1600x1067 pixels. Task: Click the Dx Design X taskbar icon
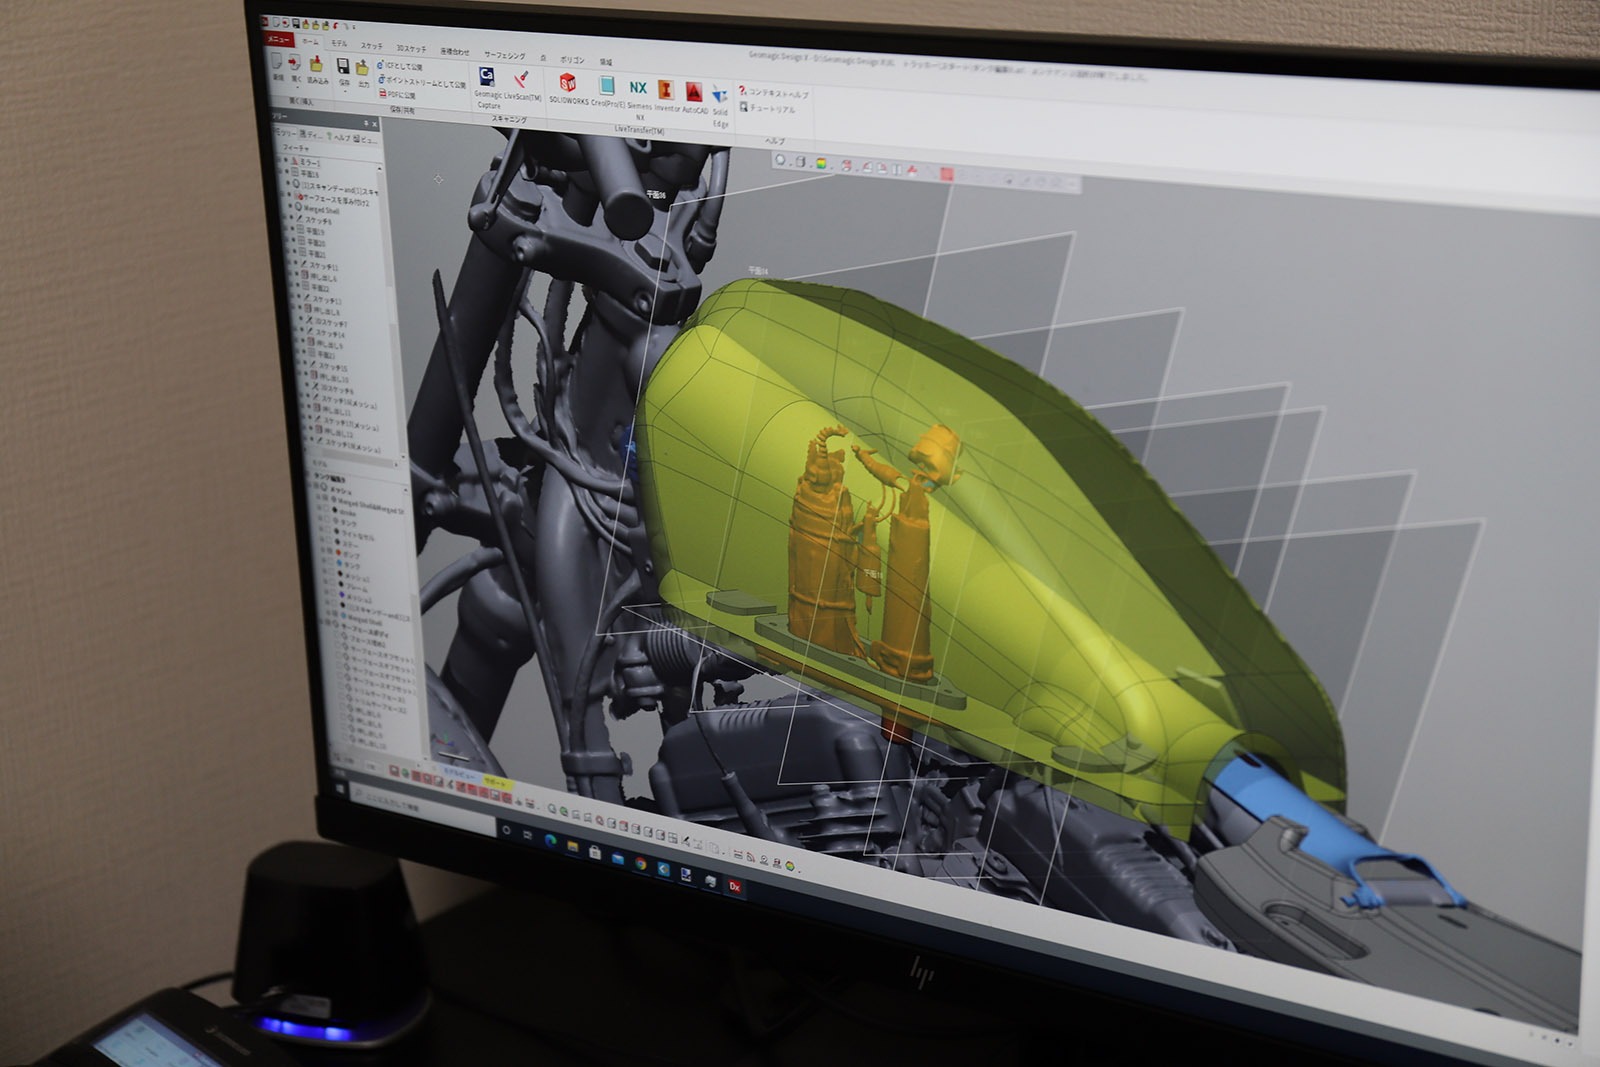tap(735, 886)
